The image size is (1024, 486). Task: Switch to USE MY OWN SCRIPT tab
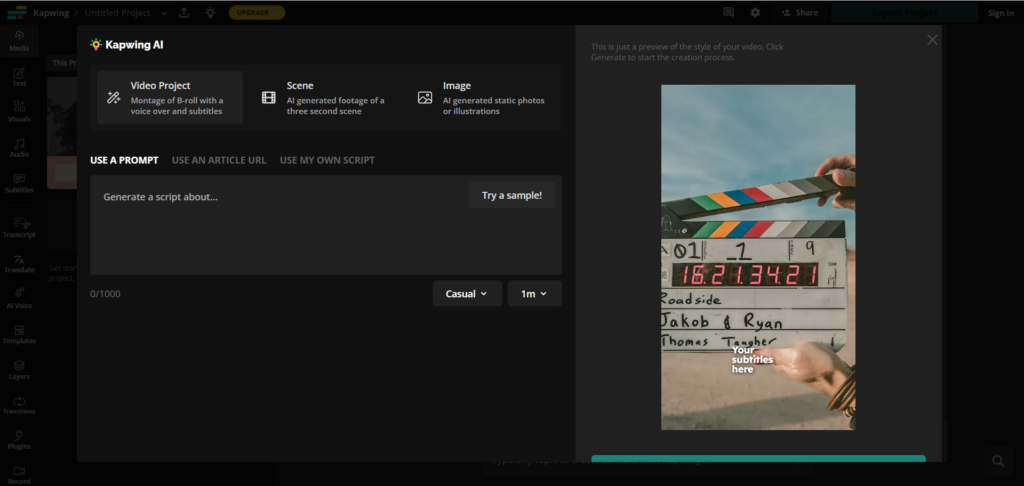327,160
